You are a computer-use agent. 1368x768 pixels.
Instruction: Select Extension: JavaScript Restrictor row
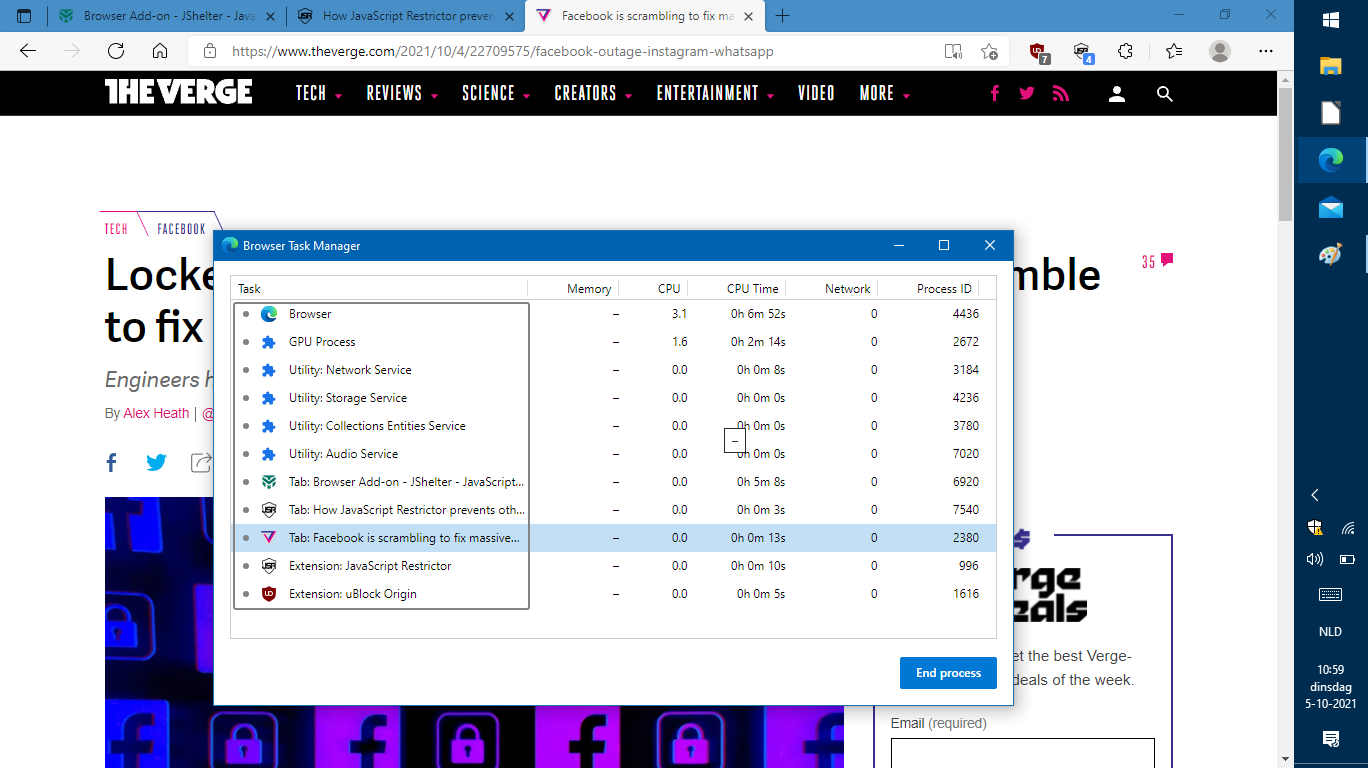(613, 566)
